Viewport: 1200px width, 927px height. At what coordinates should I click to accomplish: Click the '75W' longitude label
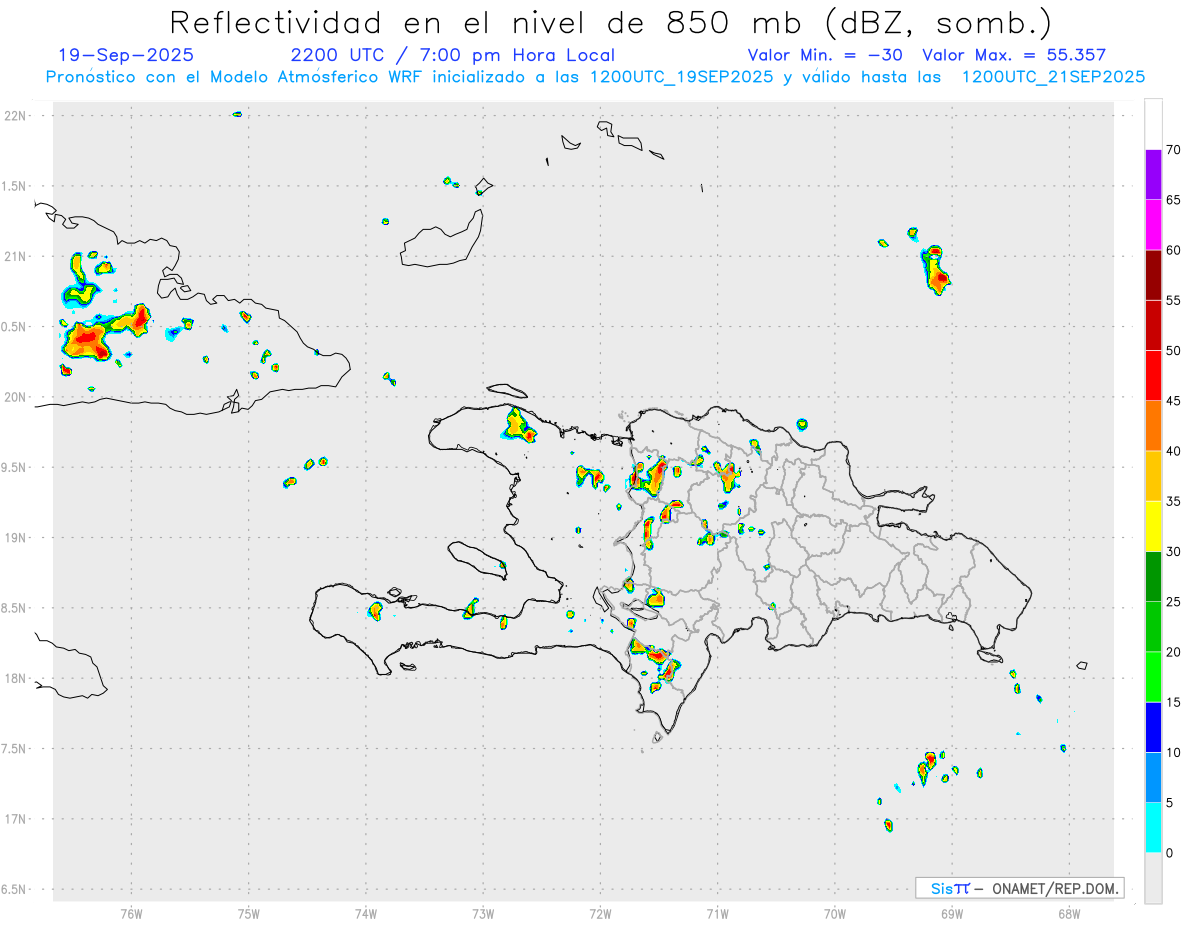coord(248,913)
